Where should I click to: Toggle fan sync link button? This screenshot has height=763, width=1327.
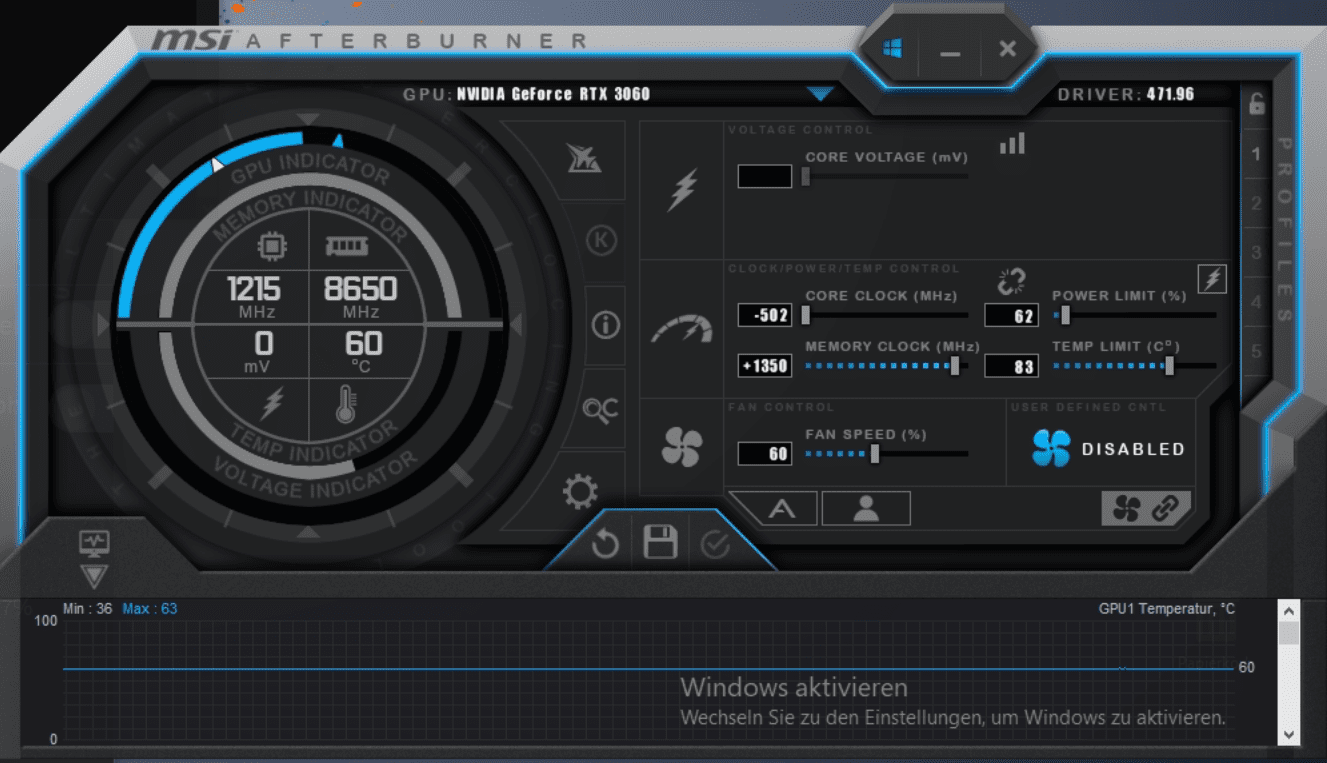tap(1145, 508)
